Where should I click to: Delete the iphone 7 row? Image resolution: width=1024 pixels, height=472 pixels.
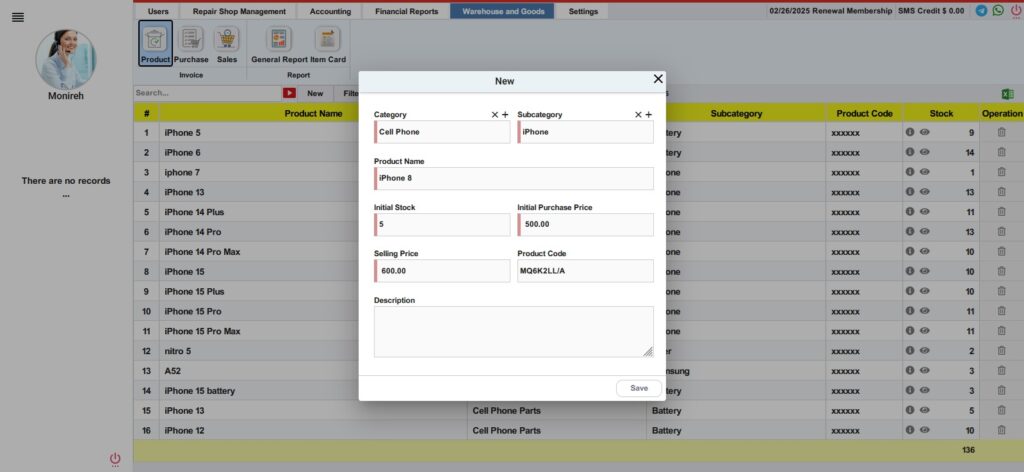pos(1001,172)
